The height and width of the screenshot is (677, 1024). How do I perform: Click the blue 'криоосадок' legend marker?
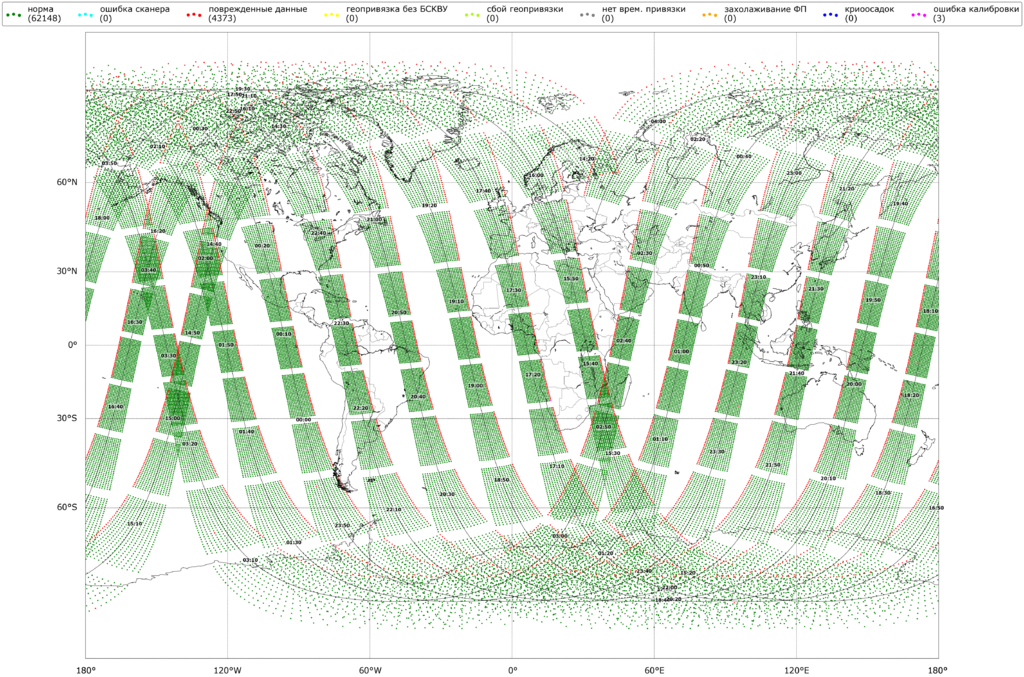(x=829, y=14)
